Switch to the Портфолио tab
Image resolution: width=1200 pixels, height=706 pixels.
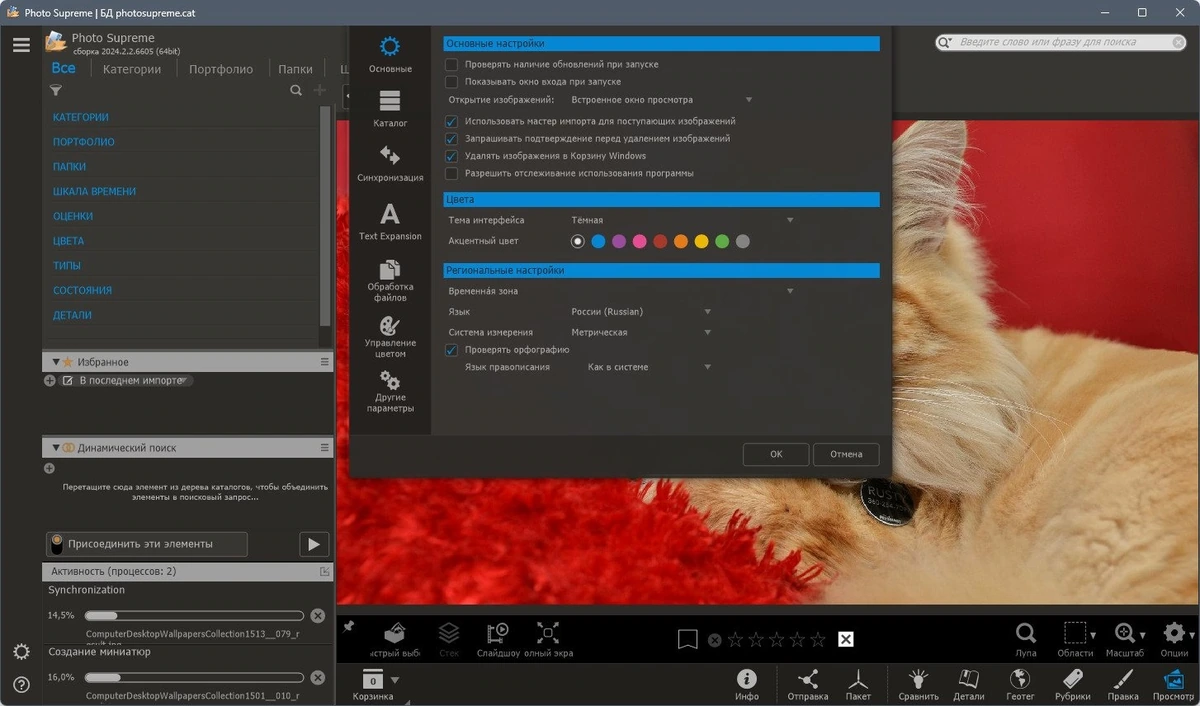pos(221,69)
